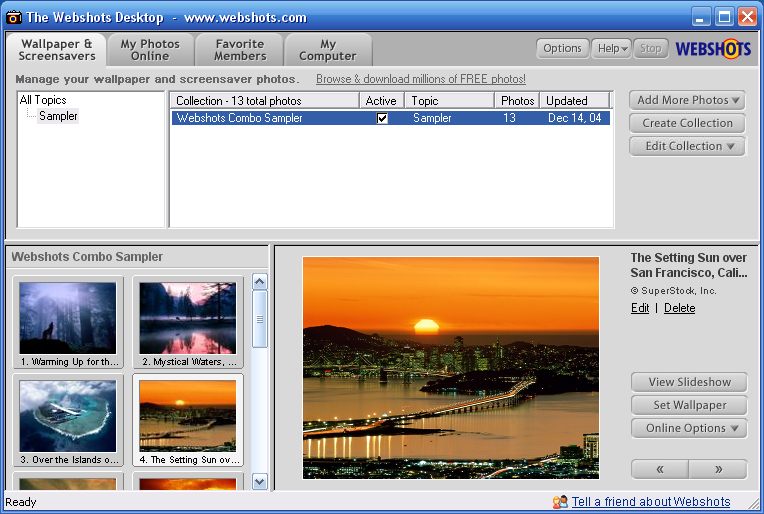Click the Dec 14, 04 updated date cell
The height and width of the screenshot is (514, 764).
coord(574,118)
